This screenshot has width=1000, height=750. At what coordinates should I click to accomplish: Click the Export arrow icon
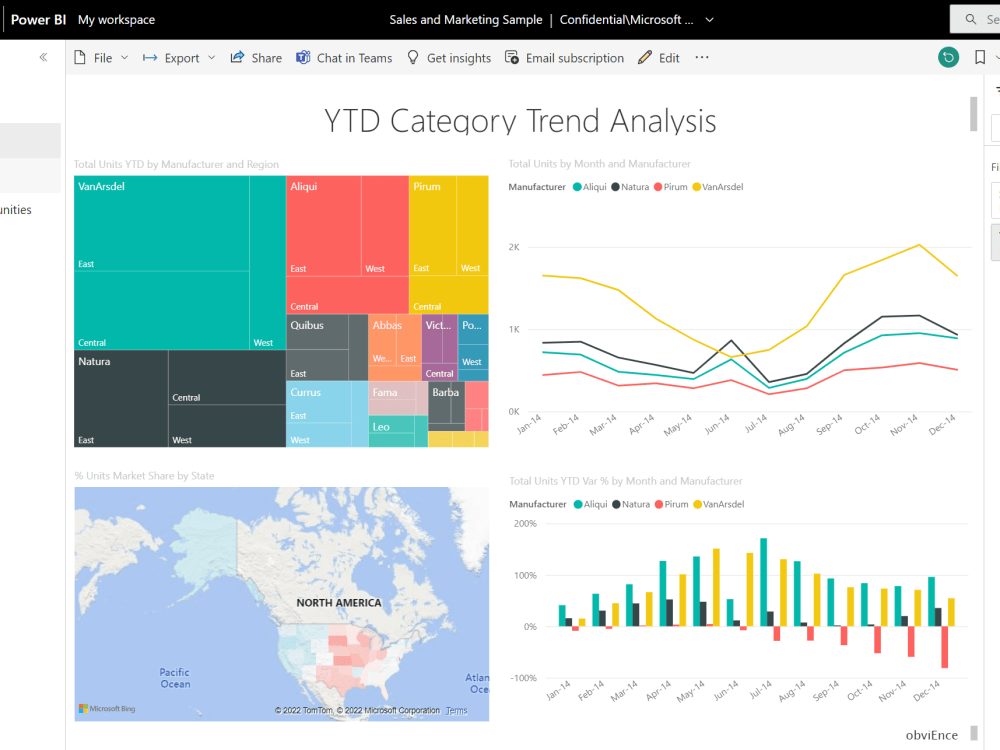pos(150,57)
